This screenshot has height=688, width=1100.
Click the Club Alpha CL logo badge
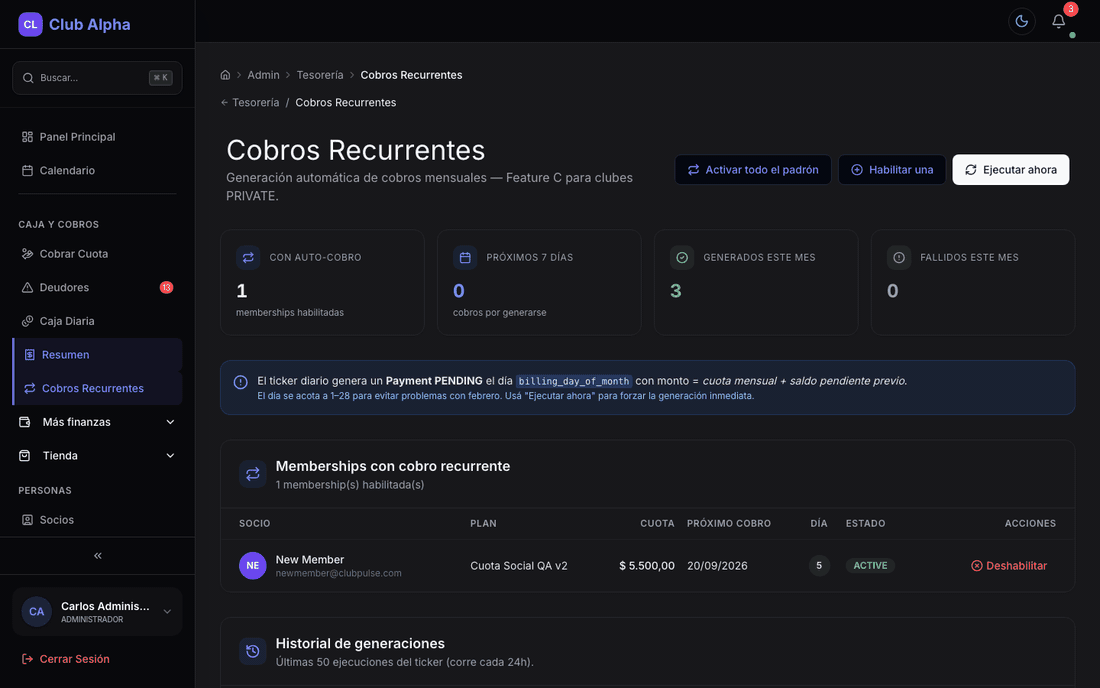click(30, 25)
